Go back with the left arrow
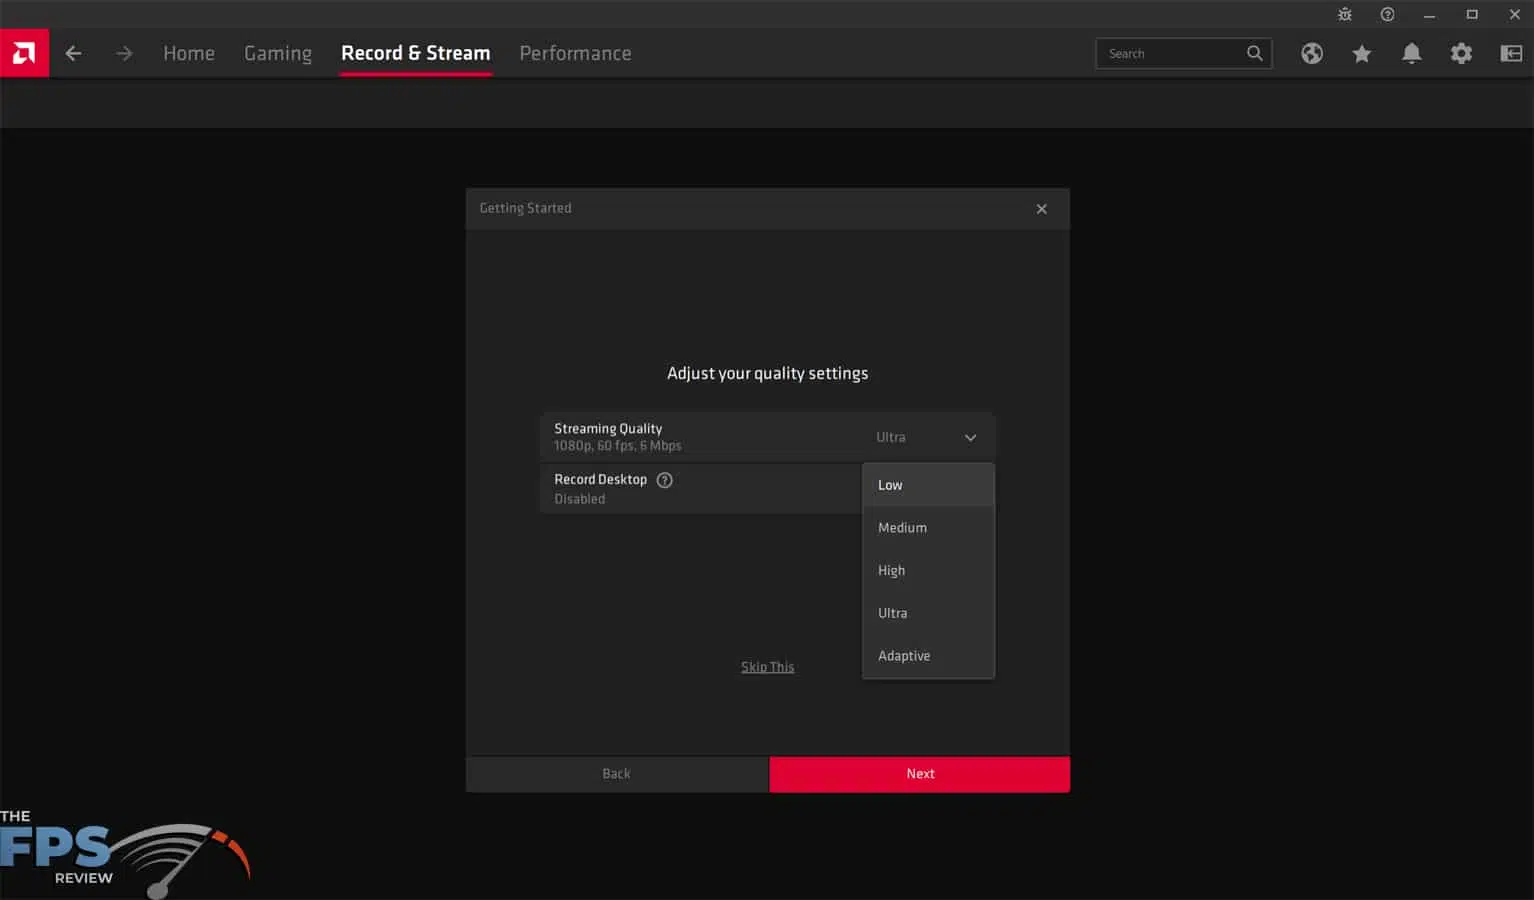 click(74, 53)
